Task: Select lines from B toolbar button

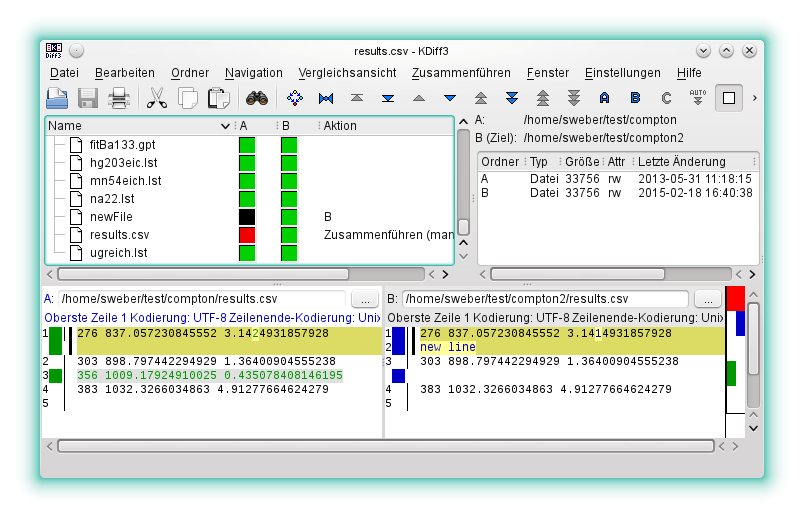Action: pos(635,98)
